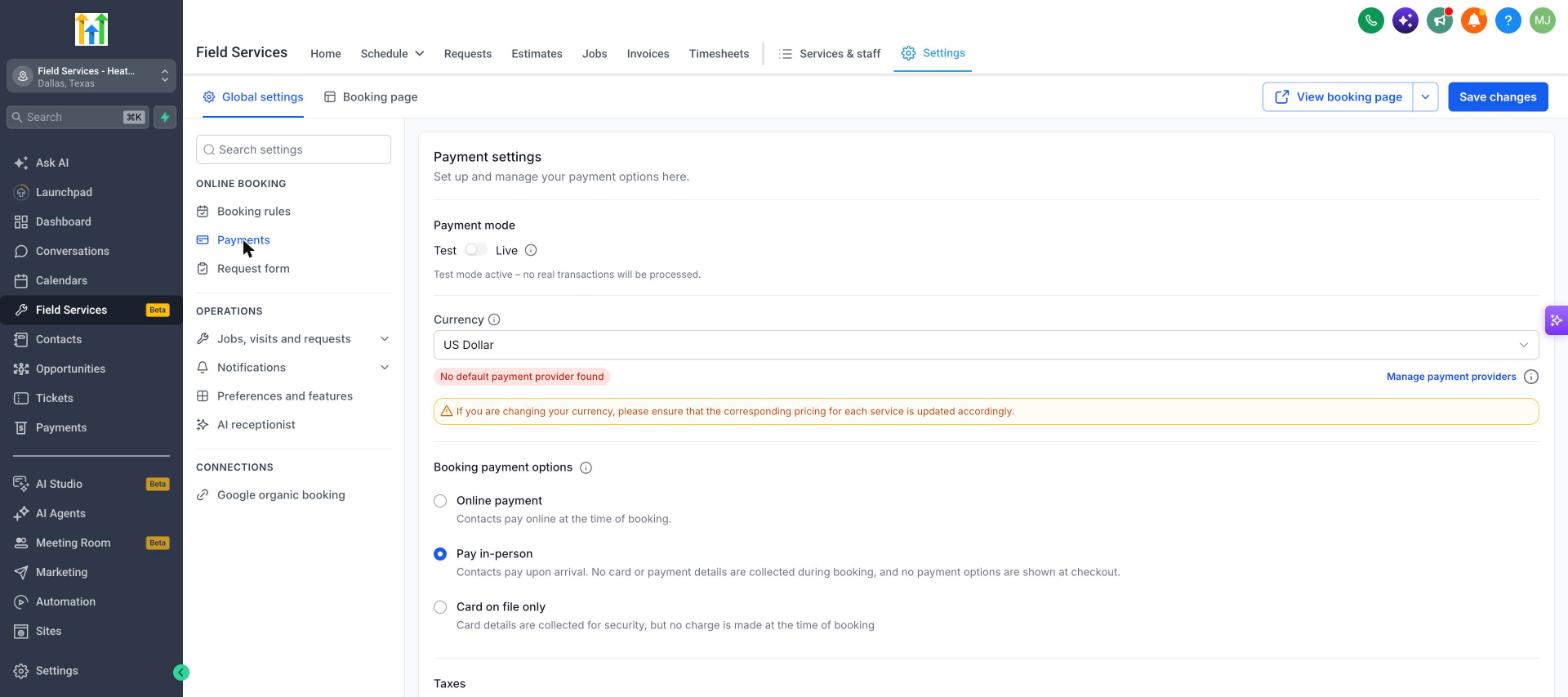
Task: Open Manage payment providers link
Action: [1450, 377]
